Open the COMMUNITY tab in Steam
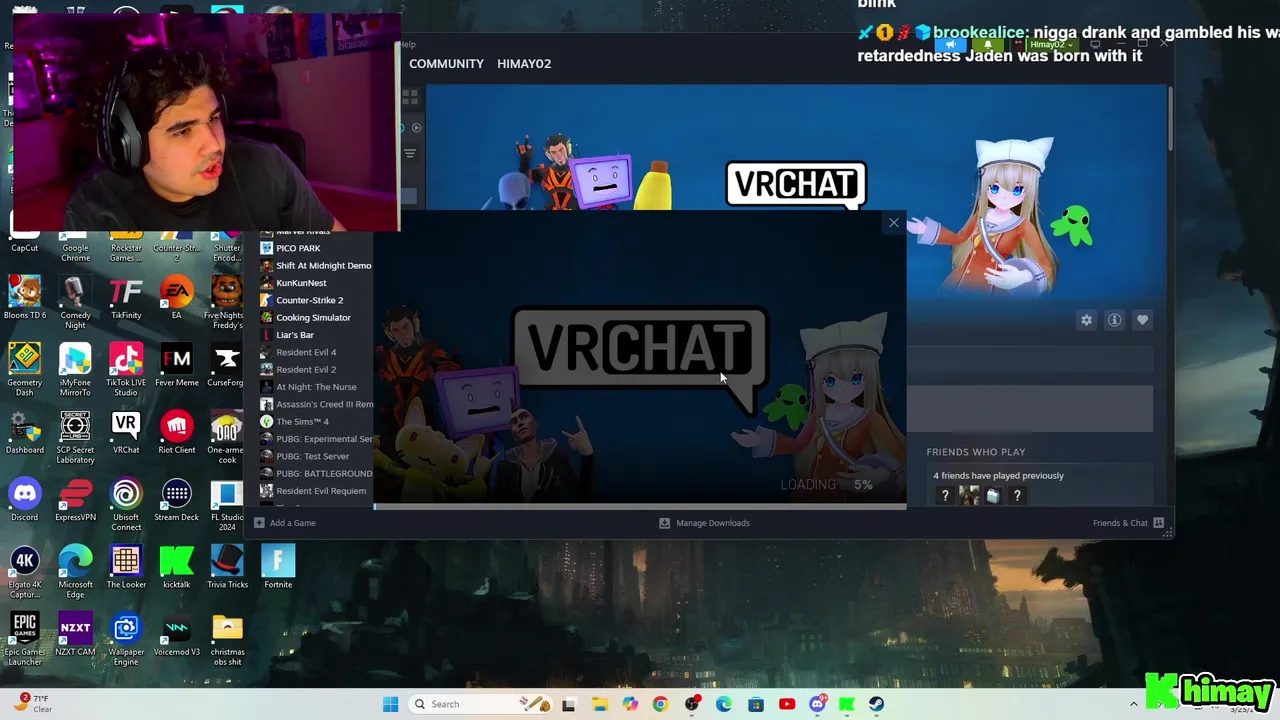This screenshot has height=720, width=1280. 446,63
